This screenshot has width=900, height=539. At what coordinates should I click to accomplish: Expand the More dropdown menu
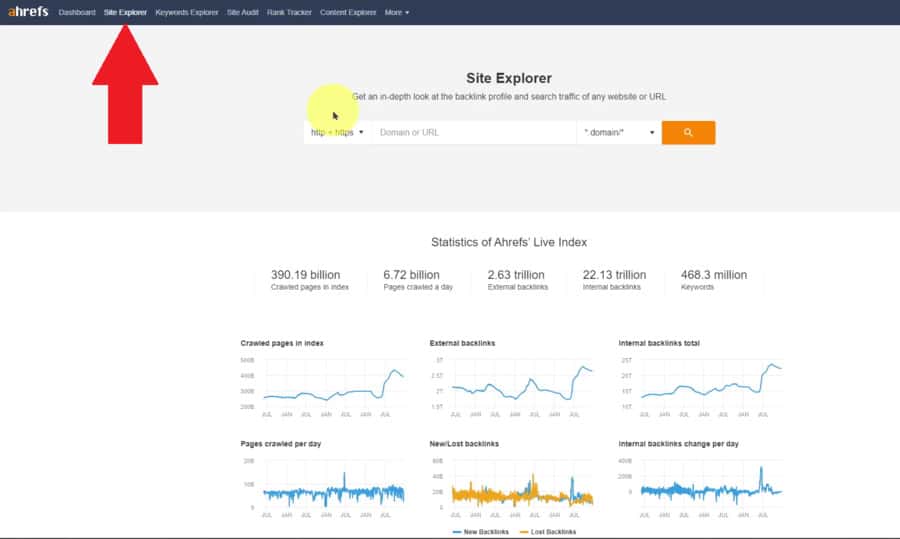point(397,12)
